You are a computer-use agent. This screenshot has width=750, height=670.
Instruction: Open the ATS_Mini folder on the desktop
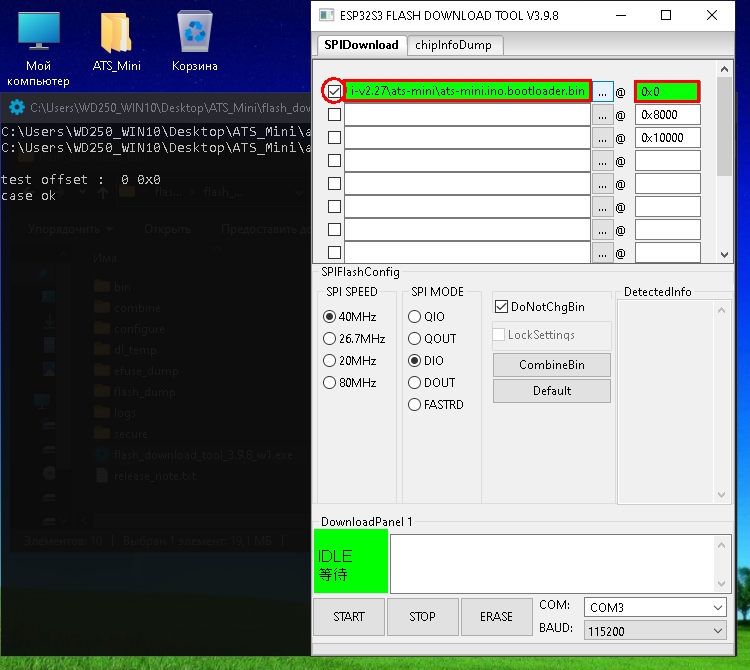click(116, 42)
